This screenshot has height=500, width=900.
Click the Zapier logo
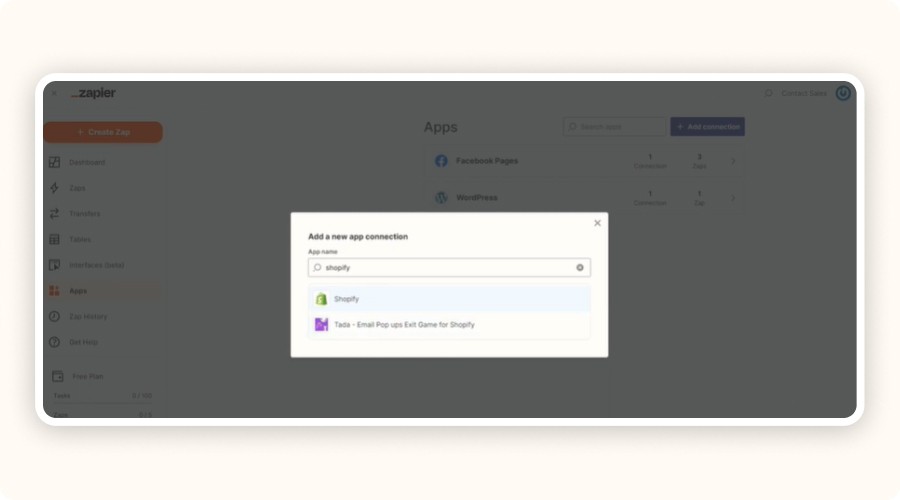click(x=93, y=93)
